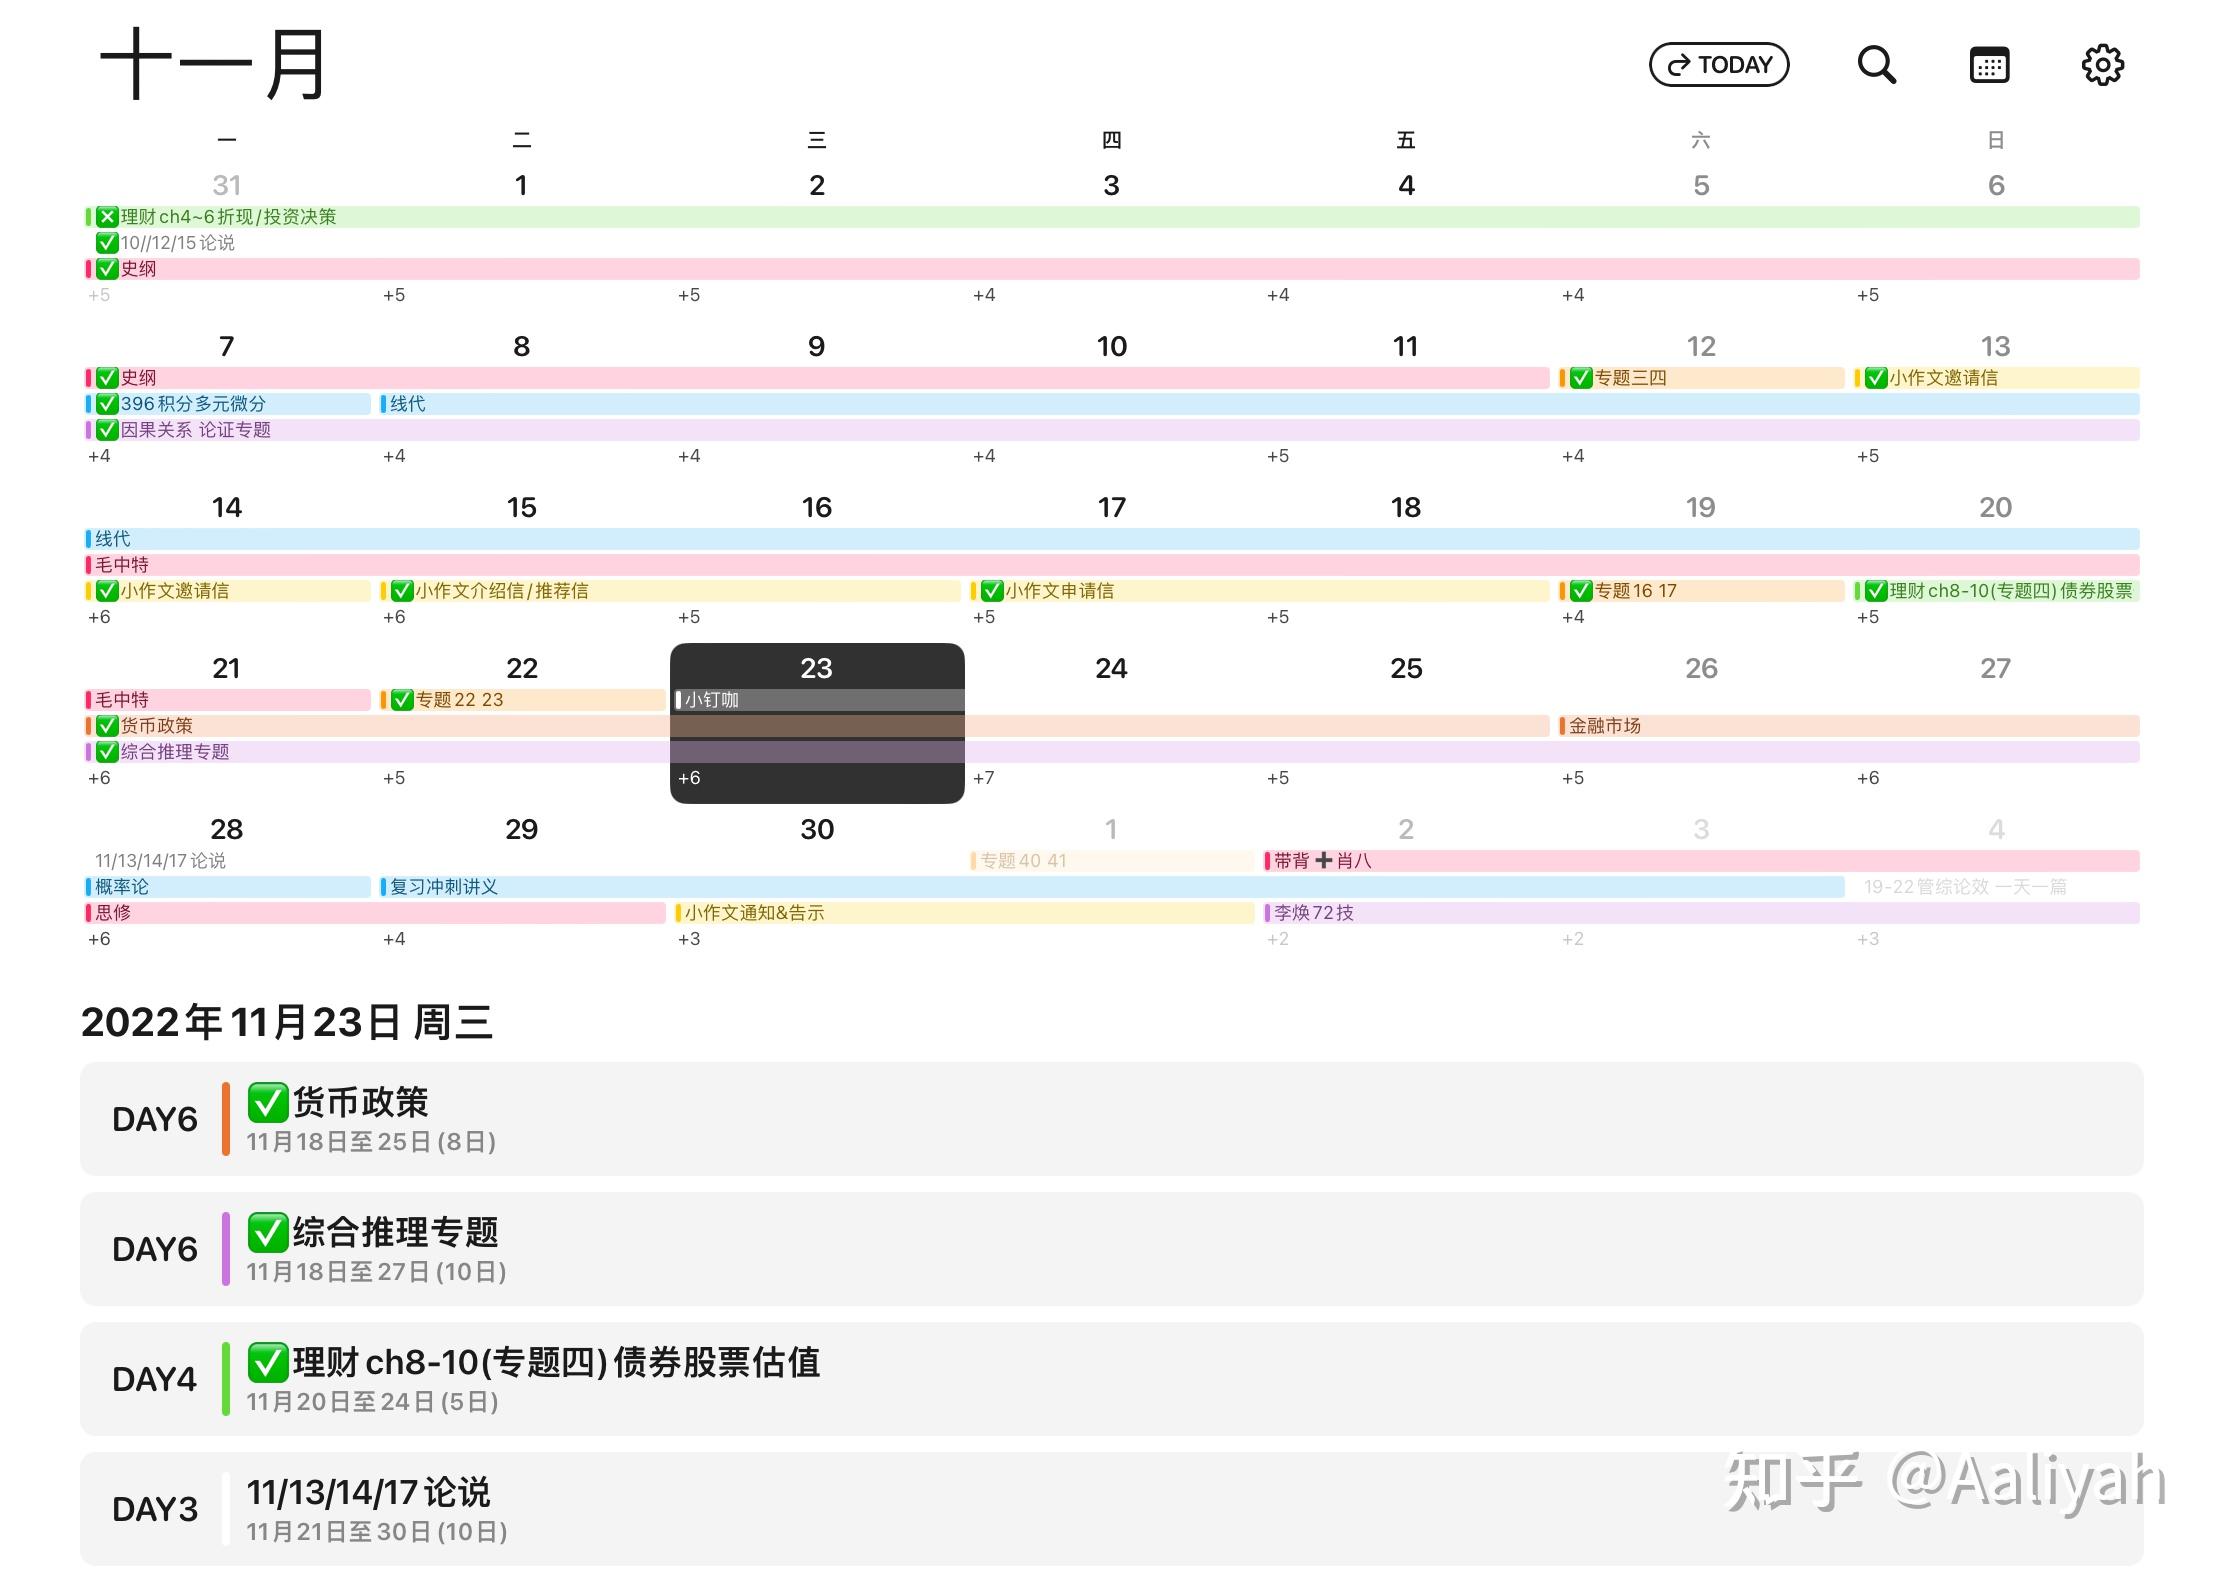Click green checkmark on 小作文申请信 event
This screenshot has width=2224, height=1580.
(x=992, y=591)
